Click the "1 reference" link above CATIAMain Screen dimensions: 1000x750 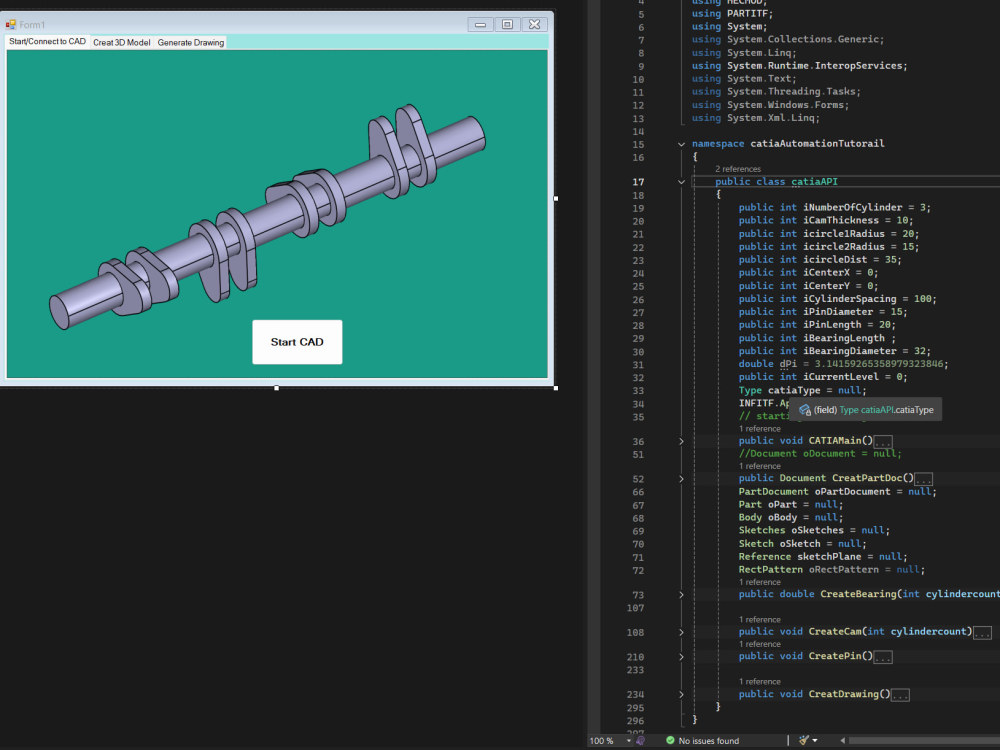[760, 429]
